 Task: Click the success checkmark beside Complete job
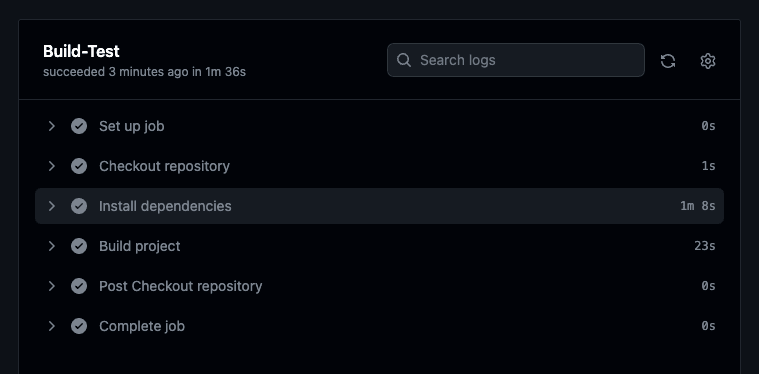coord(79,326)
